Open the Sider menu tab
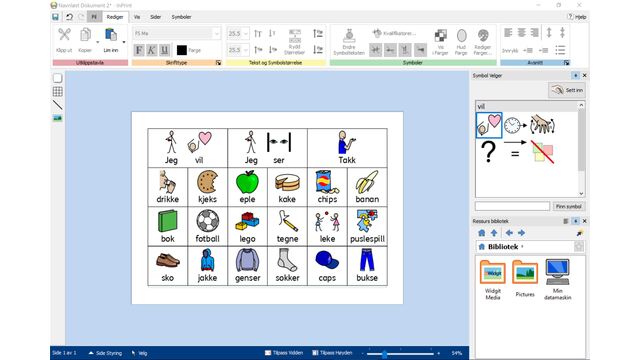Screen dimensions: 640x360 [156, 17]
